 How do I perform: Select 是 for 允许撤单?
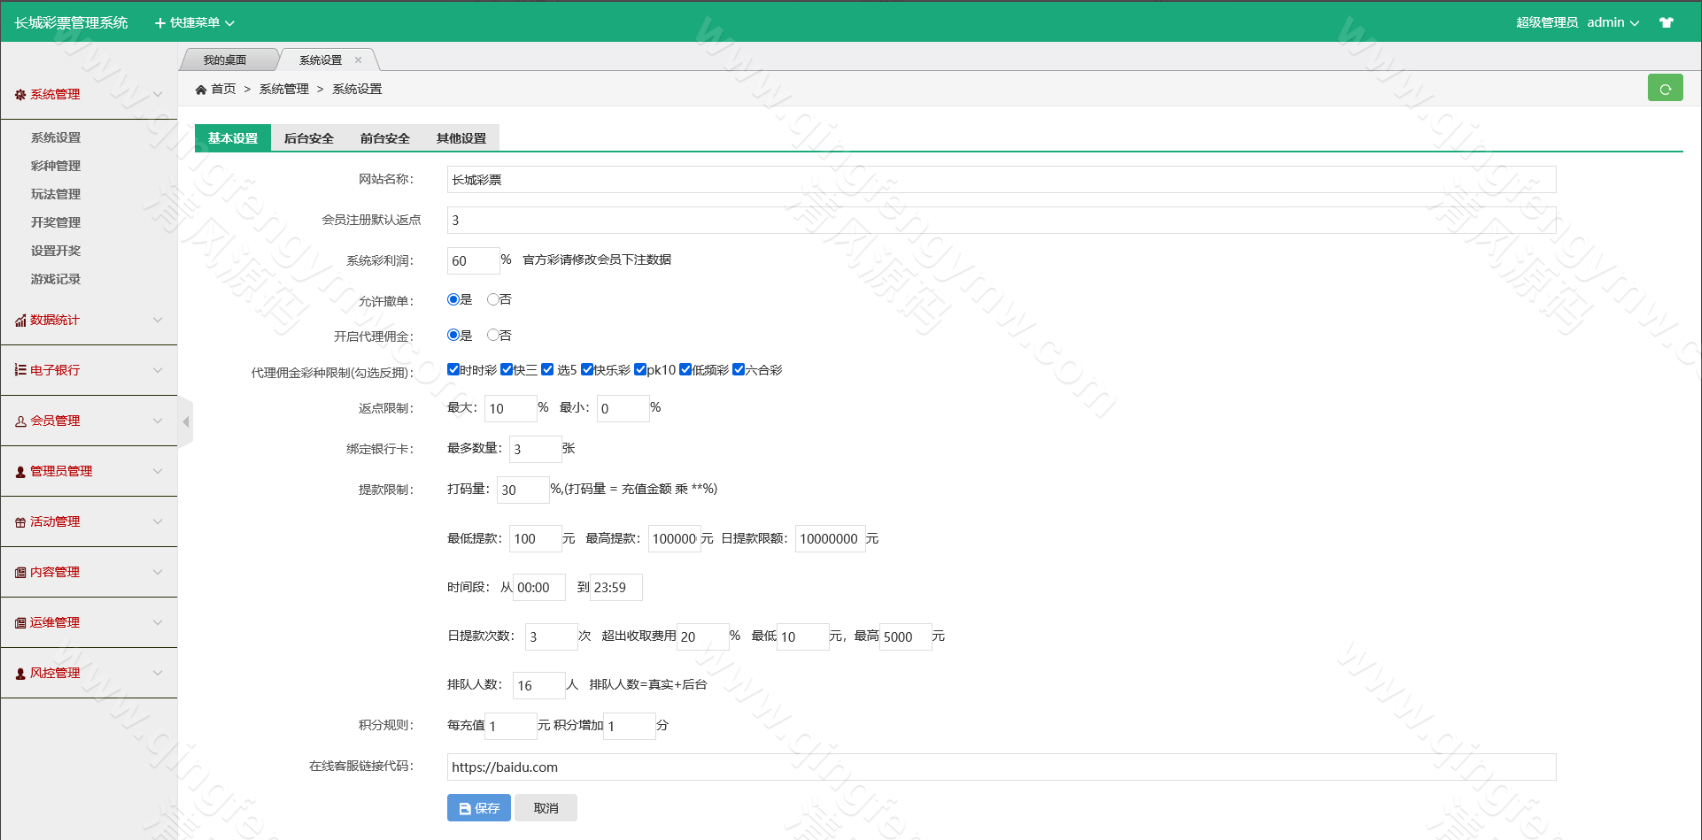point(453,299)
